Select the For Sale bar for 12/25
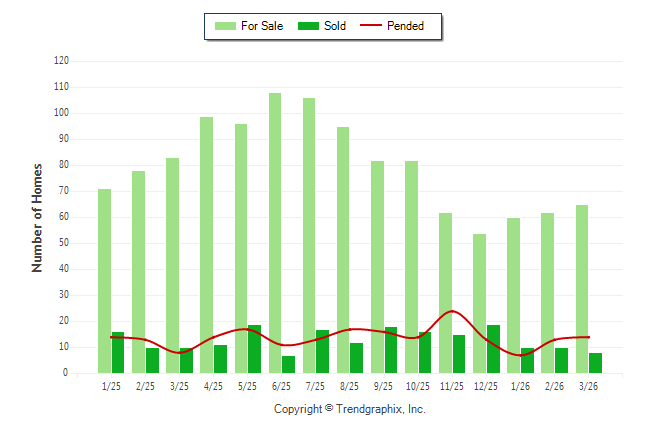Image resolution: width=646 pixels, height=434 pixels. 480,303
